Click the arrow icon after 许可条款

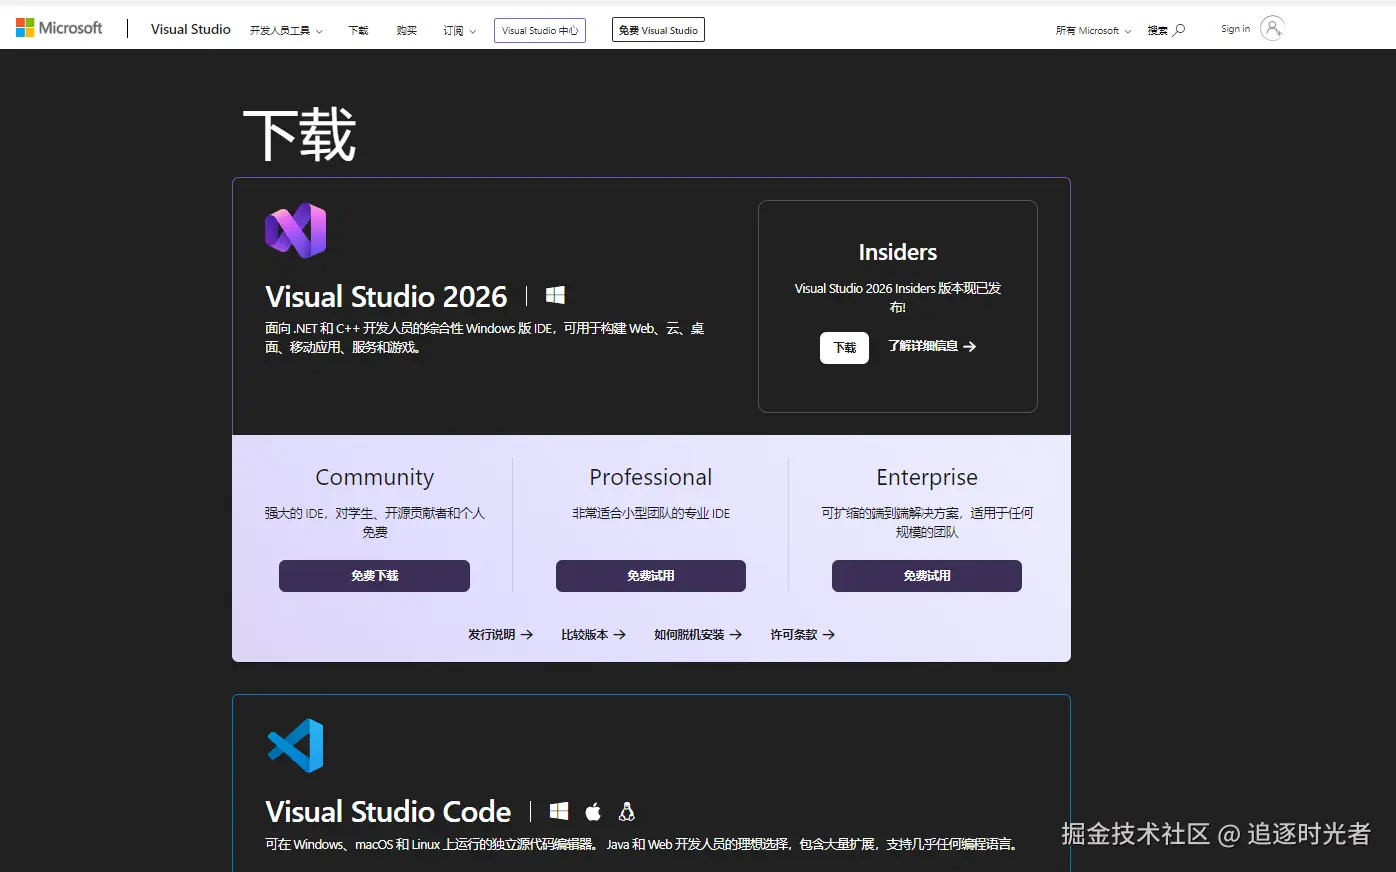tap(829, 635)
